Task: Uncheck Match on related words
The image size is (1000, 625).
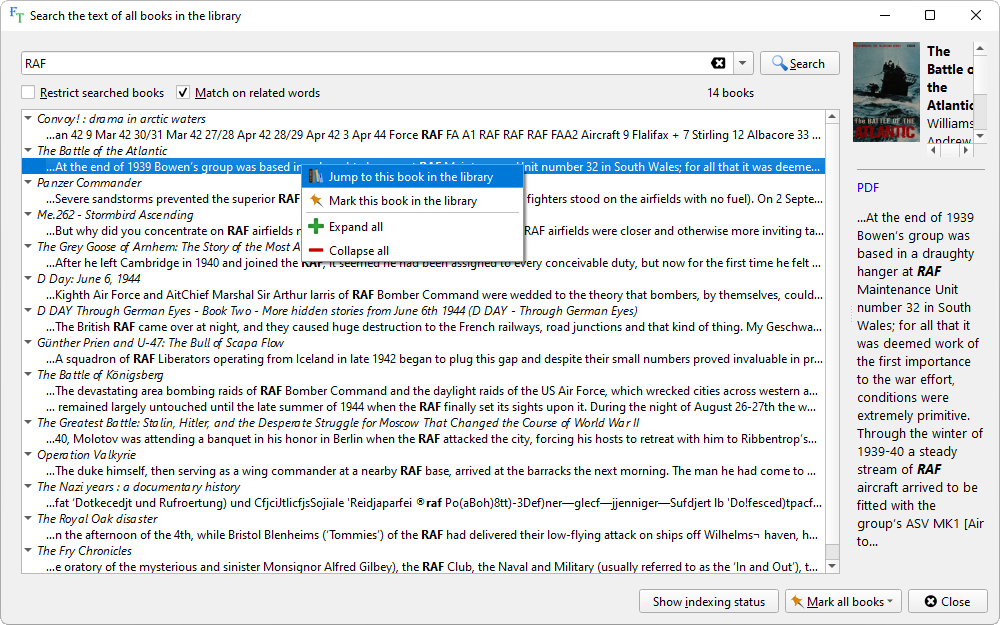Action: coord(183,93)
